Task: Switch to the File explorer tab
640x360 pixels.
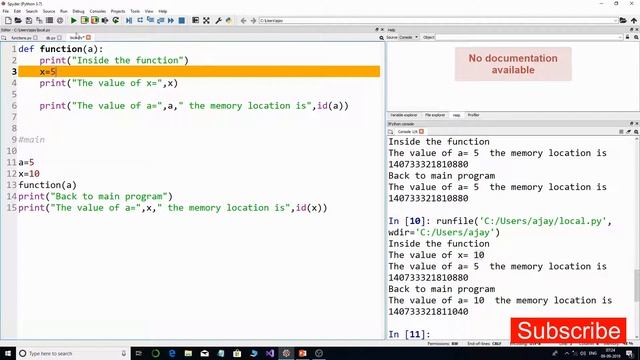Action: click(x=435, y=115)
